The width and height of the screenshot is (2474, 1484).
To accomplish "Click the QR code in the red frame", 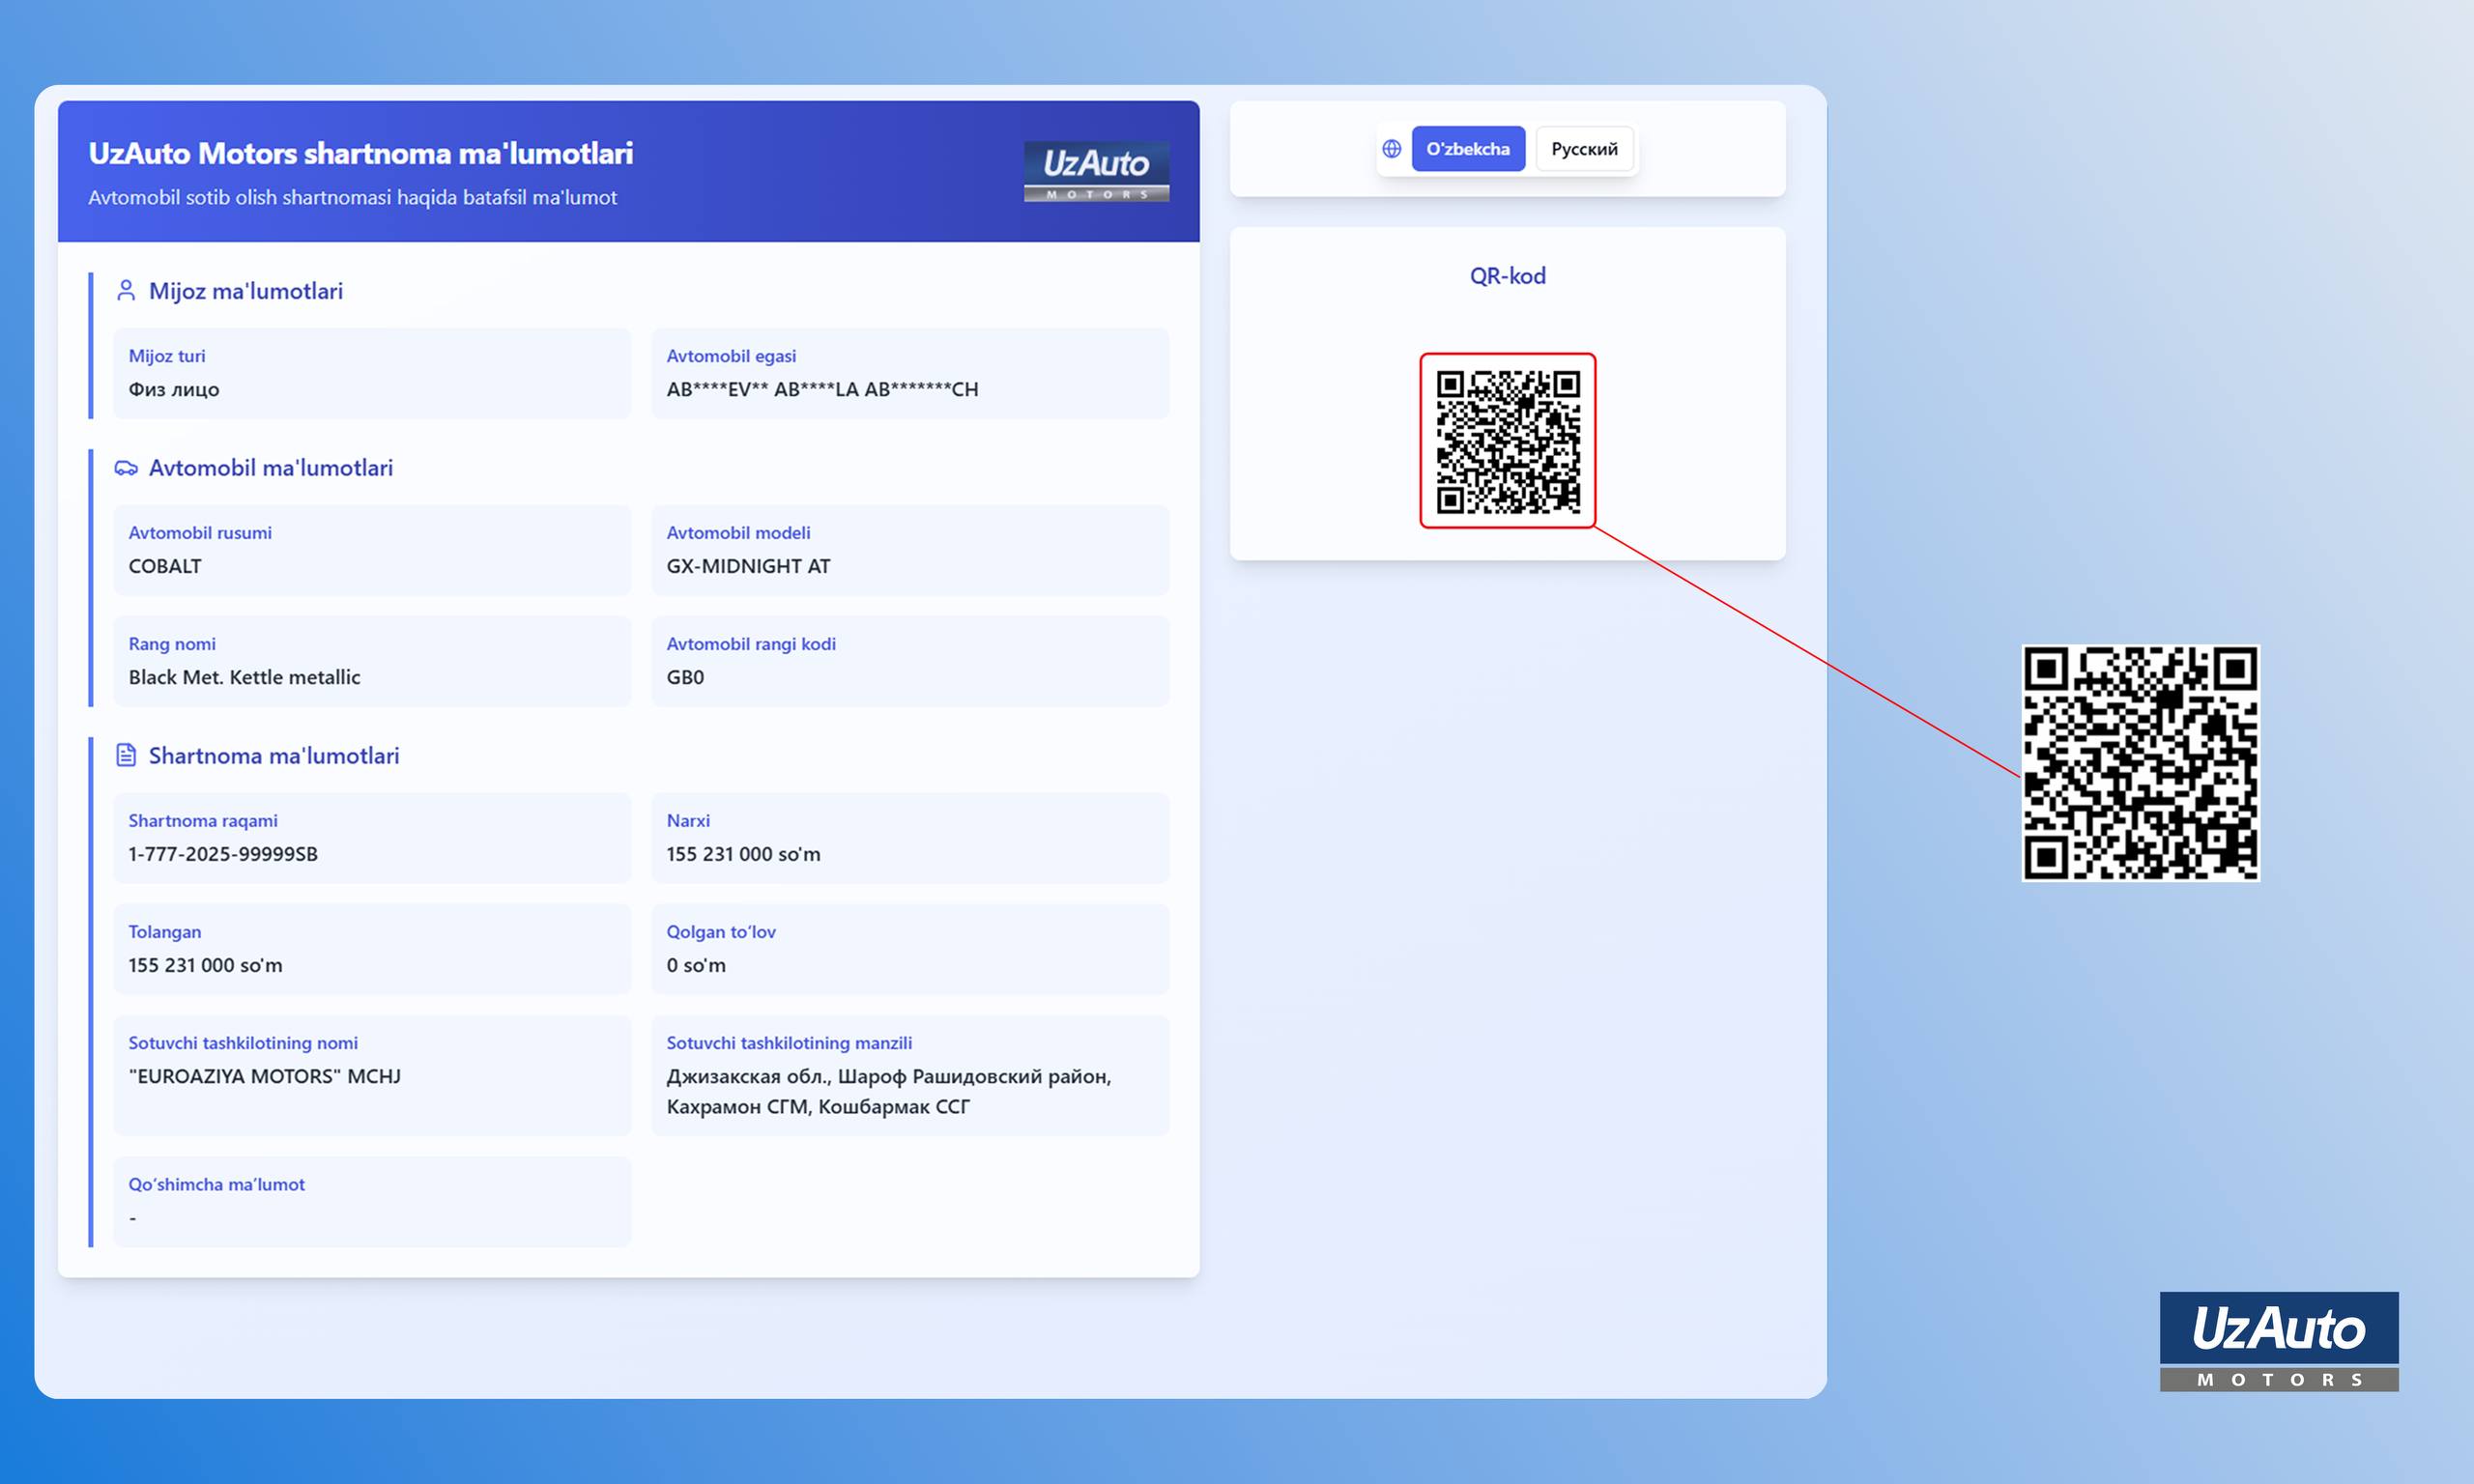I will pyautogui.click(x=1507, y=441).
